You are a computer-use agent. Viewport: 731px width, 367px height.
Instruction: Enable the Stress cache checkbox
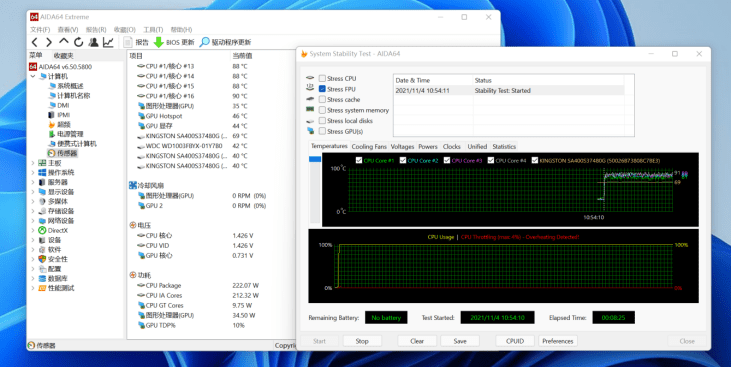point(322,99)
